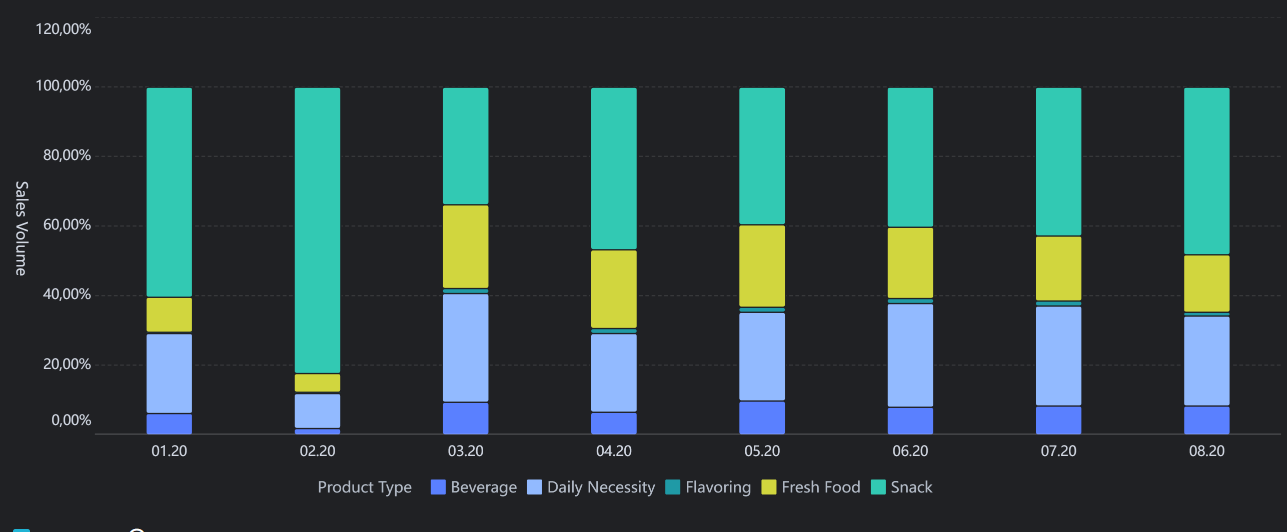The width and height of the screenshot is (1287, 532).
Task: Click the Beverage segment of the 05.20 bar
Action: tap(762, 418)
